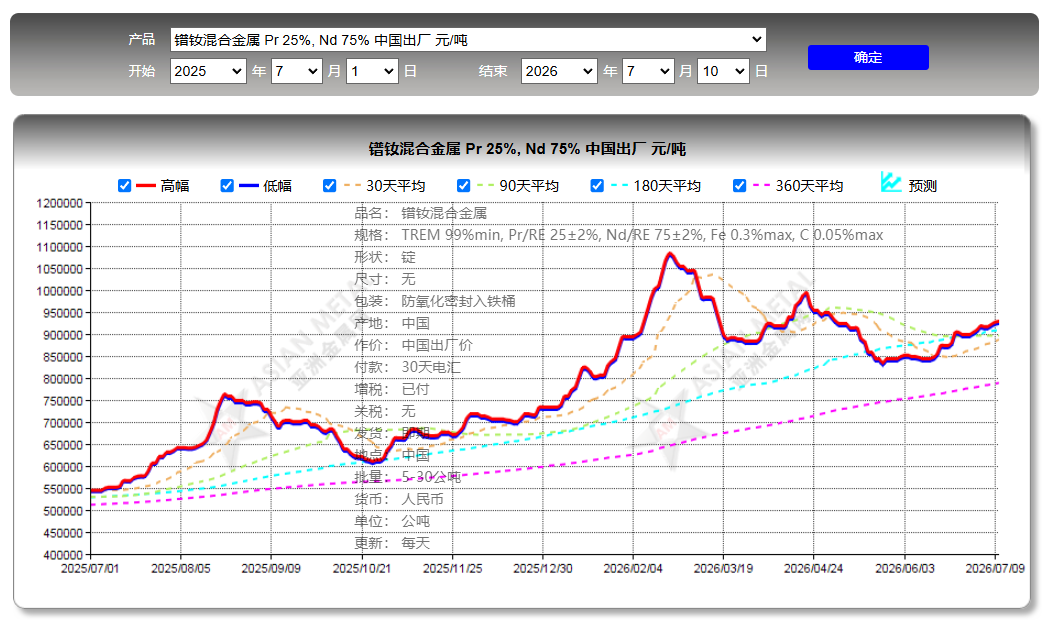Viewport: 1044px width, 620px height.
Task: Click the x-axis date 2025/11/25
Action: (x=453, y=568)
